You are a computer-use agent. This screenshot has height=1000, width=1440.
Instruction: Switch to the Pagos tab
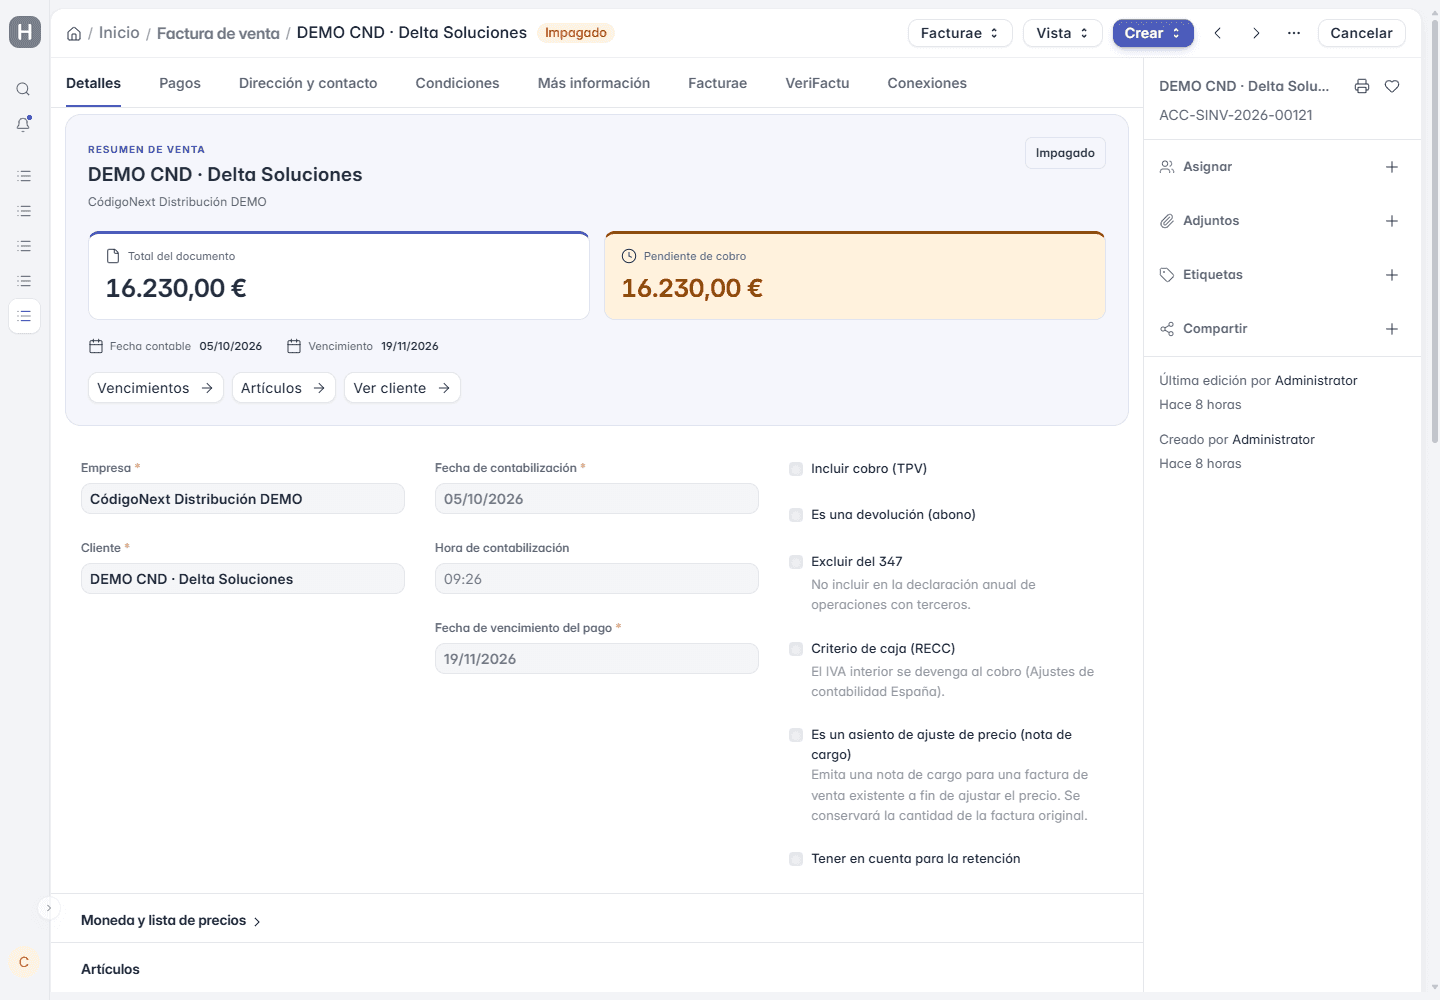point(180,83)
